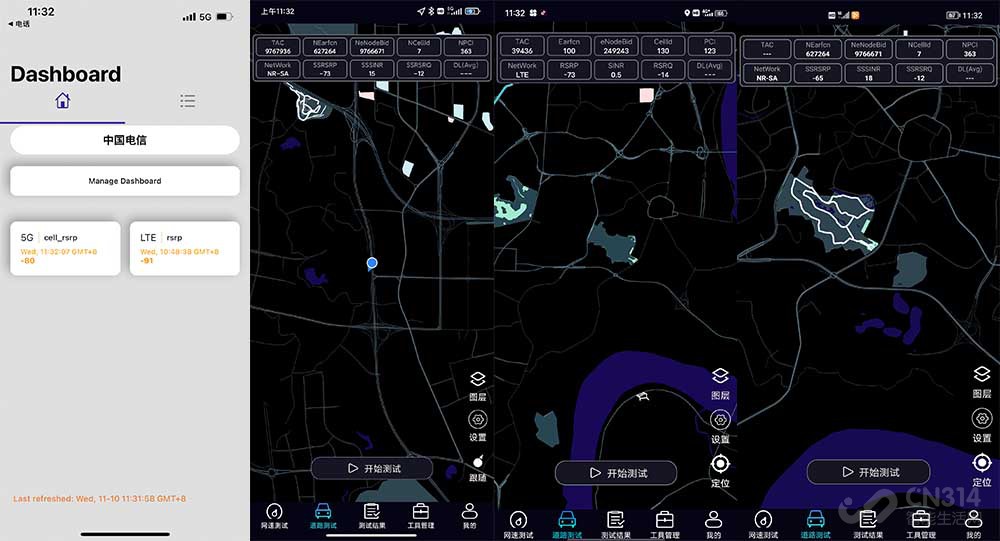Tap the eNodeBid 249243 cell

(x=616, y=46)
